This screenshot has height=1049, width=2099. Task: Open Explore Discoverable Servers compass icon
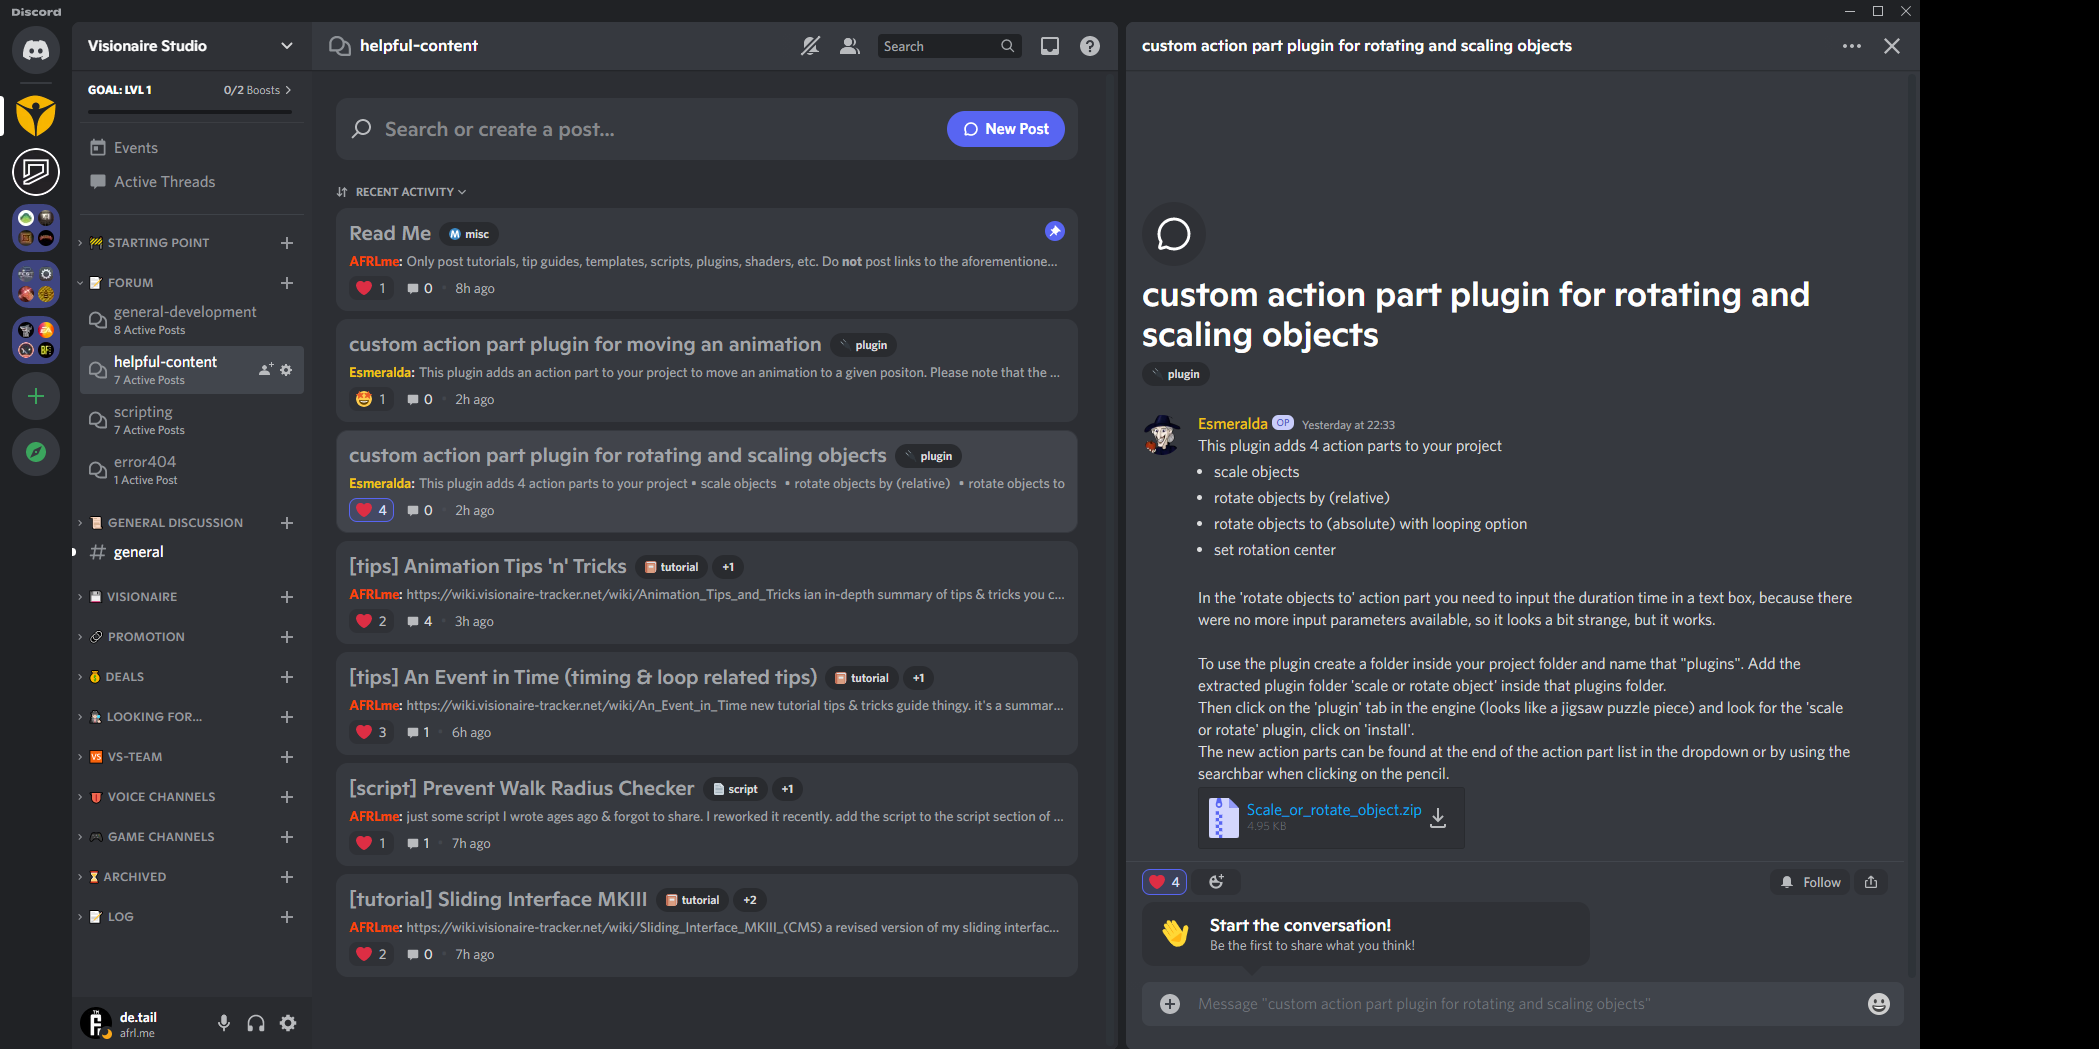point(36,452)
